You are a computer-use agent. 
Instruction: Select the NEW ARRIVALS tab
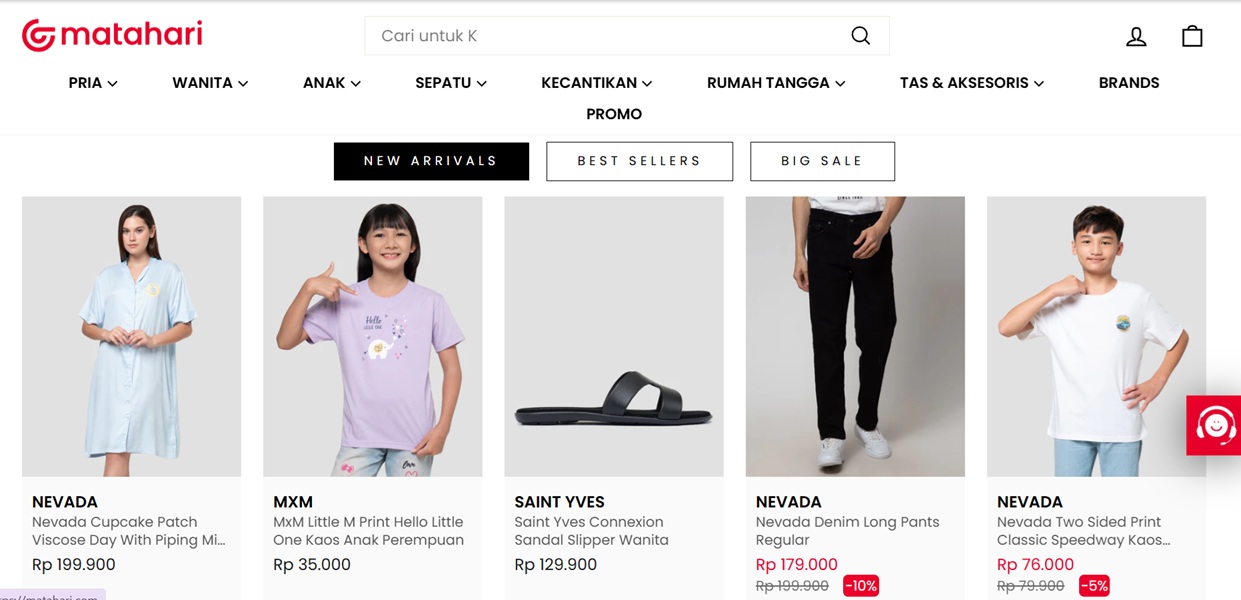(x=431, y=161)
